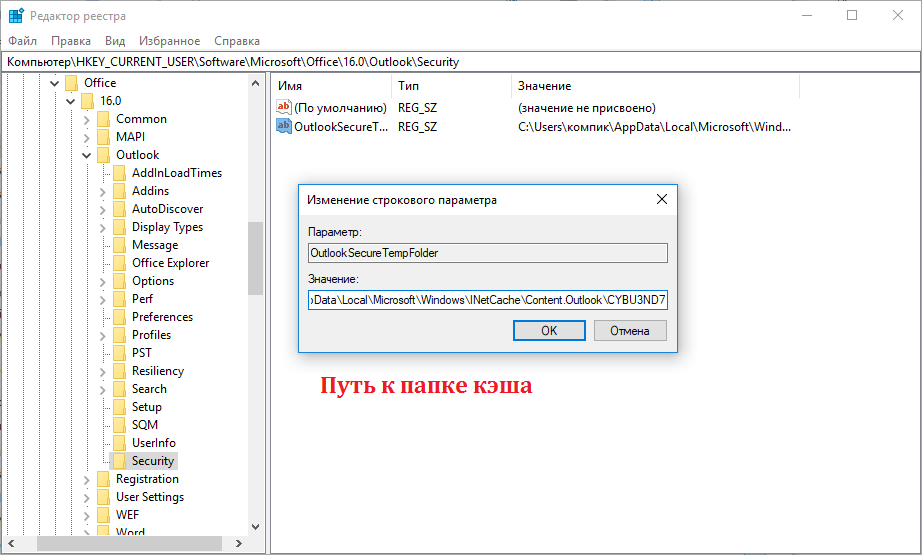The width and height of the screenshot is (922, 555).
Task: Click the (По умолчанию) string value icon
Action: coord(284,107)
